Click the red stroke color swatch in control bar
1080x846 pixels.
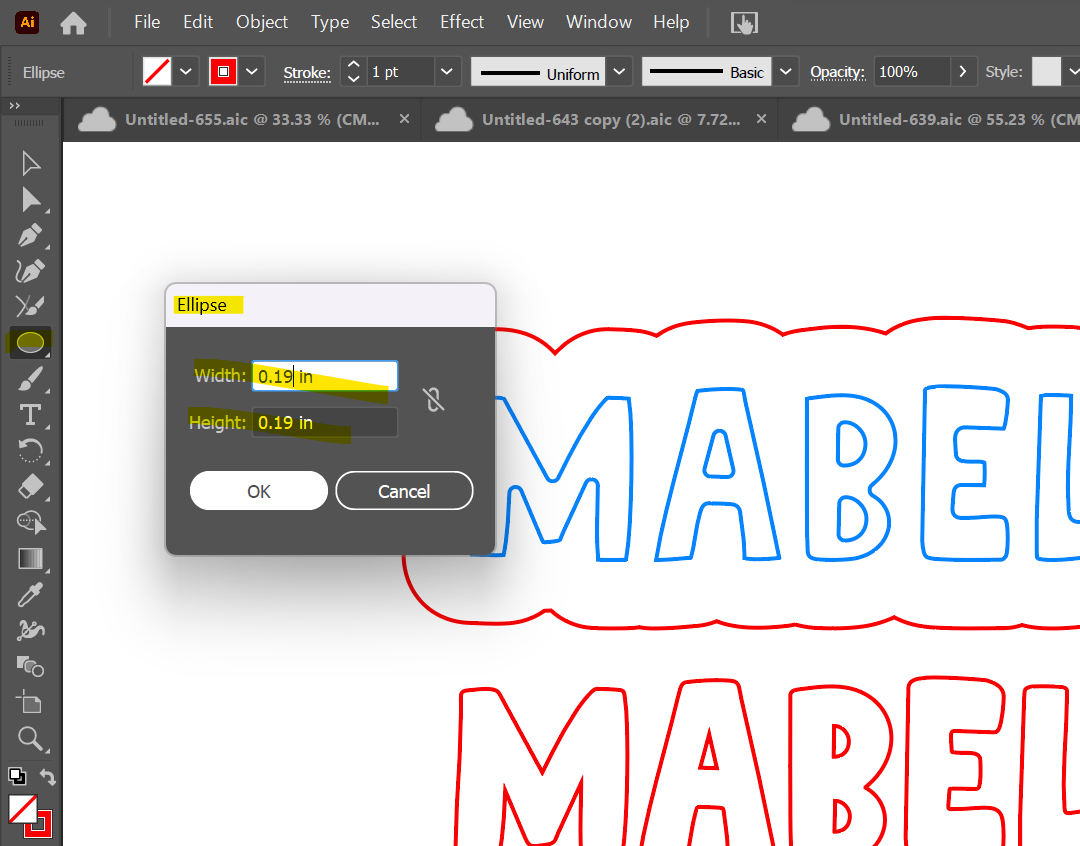click(223, 72)
